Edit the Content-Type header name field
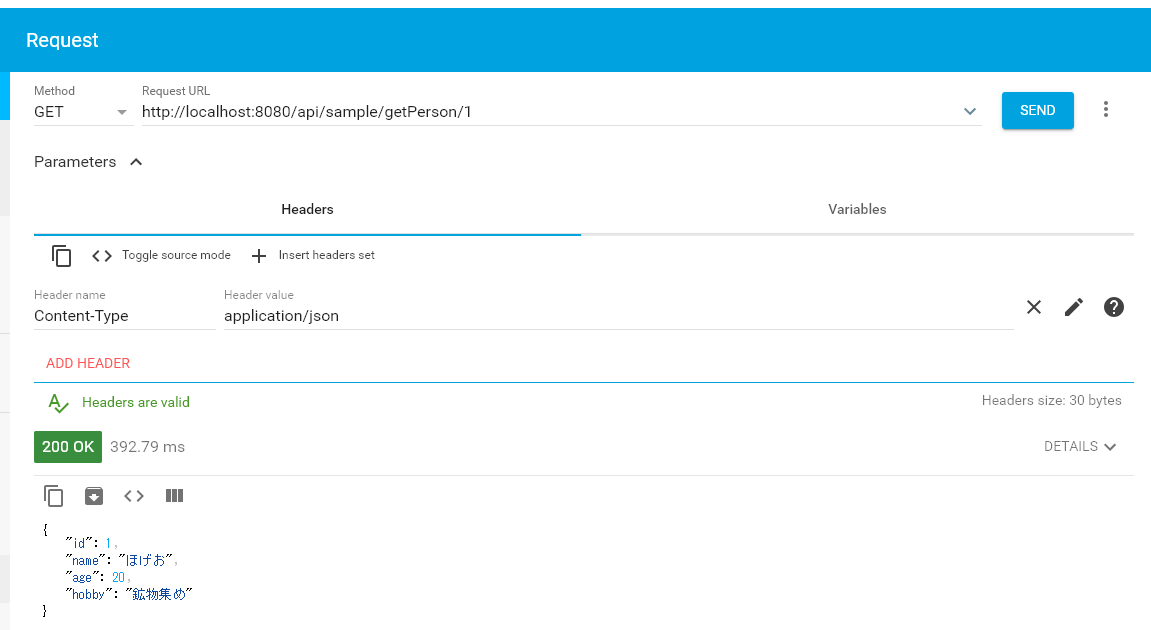Viewport: 1151px width, 630px height. [124, 316]
